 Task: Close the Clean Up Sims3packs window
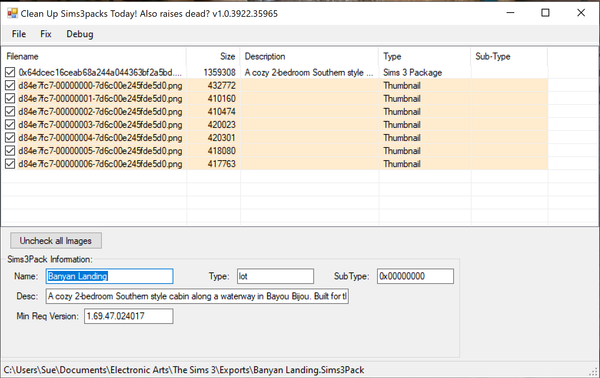coord(581,13)
